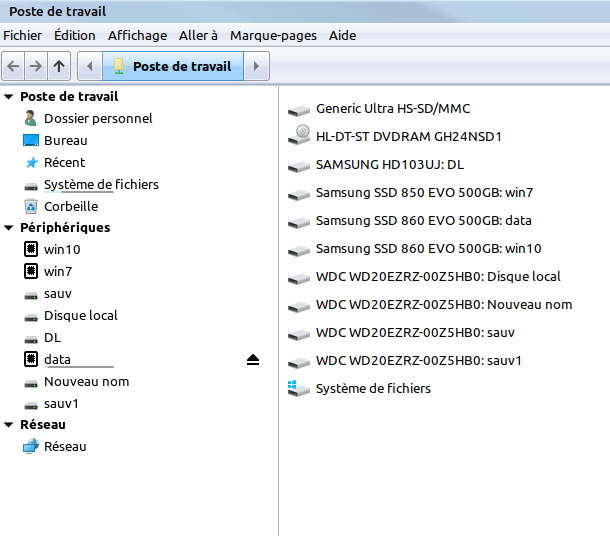Open the Aller à menu
This screenshot has width=610, height=536.
(x=198, y=35)
